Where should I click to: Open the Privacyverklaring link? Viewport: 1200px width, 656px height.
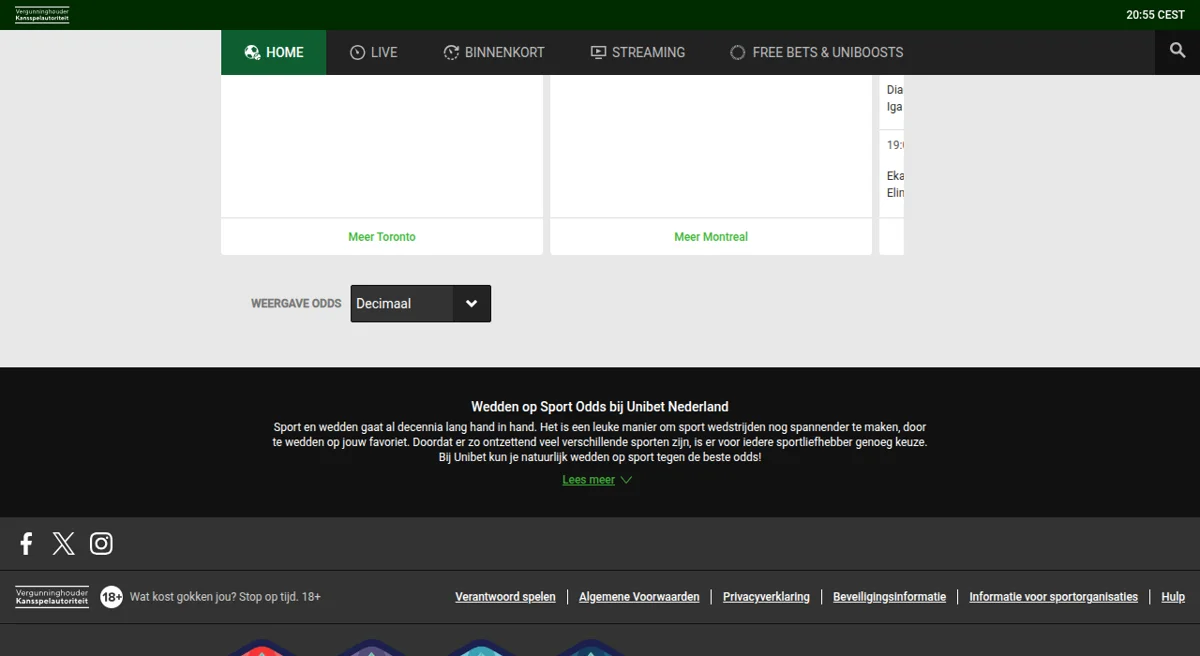(x=766, y=597)
